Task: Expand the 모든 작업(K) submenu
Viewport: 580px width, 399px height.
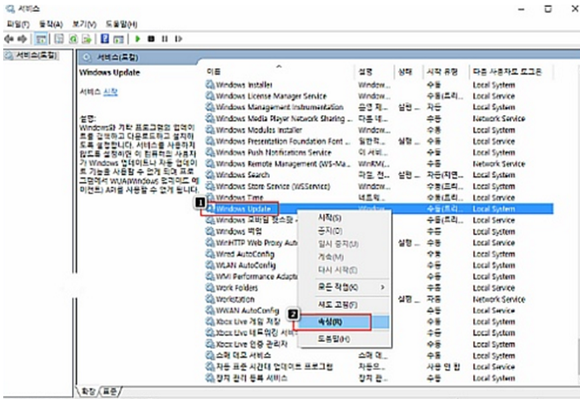Action: [345, 287]
